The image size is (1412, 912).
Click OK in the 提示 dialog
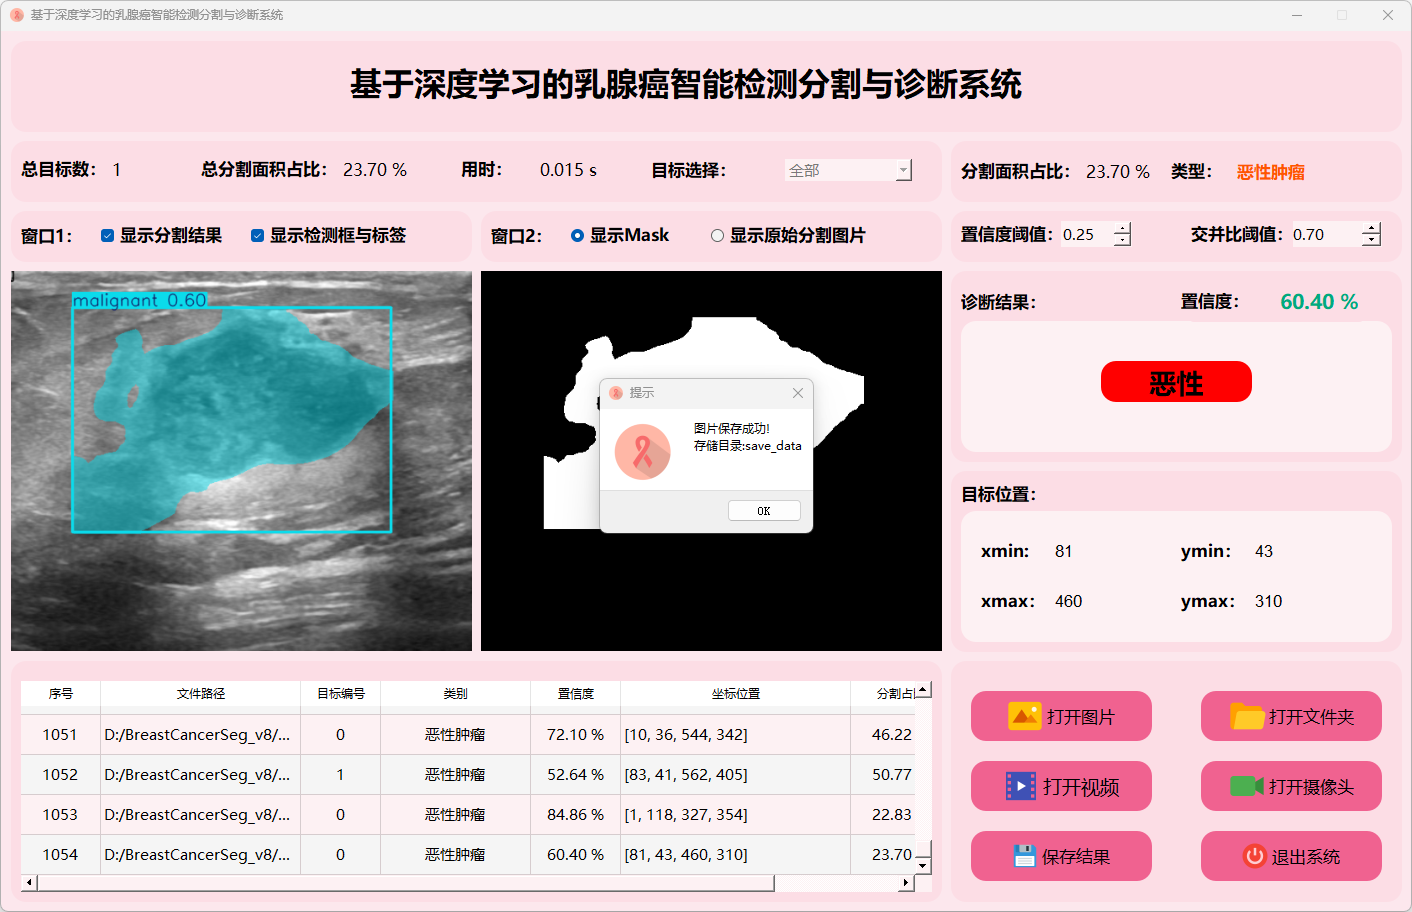click(764, 511)
